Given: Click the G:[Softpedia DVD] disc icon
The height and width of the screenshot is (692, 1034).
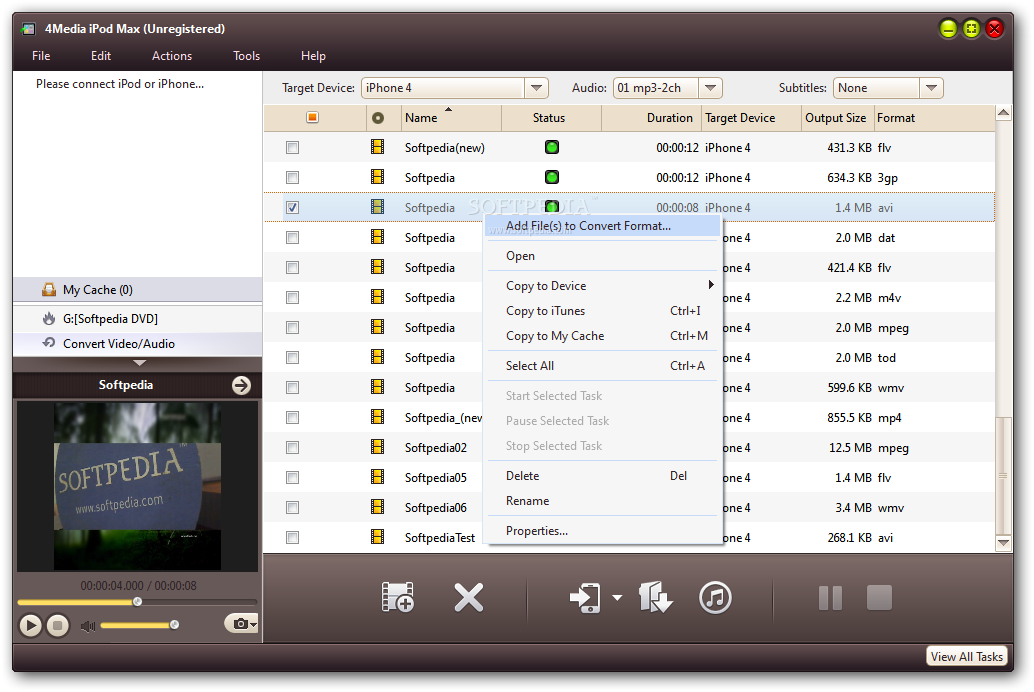Looking at the screenshot, I should tap(49, 319).
